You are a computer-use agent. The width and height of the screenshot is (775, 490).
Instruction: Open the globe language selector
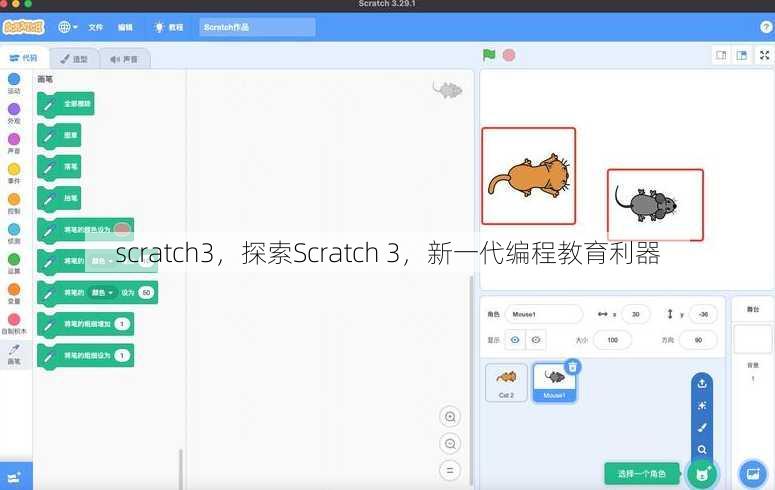point(68,27)
